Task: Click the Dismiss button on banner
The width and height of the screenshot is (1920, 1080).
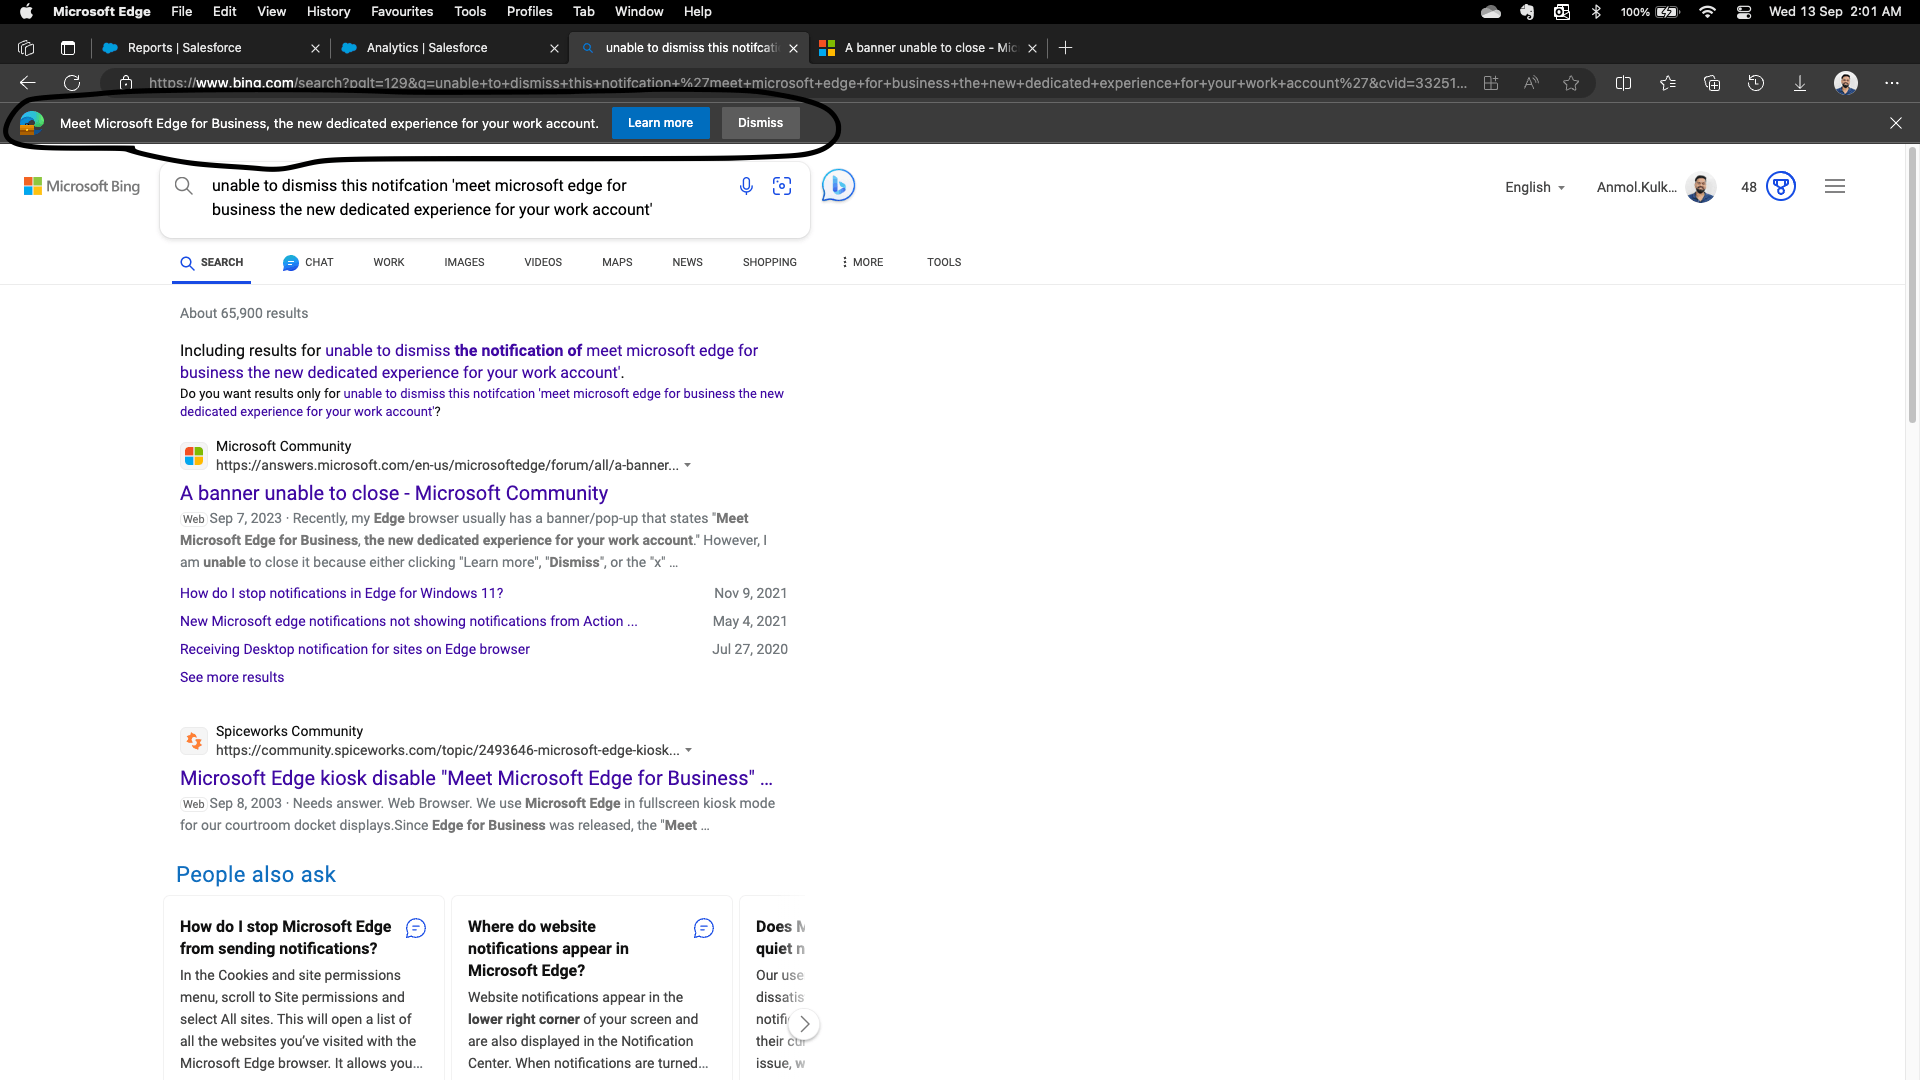Action: 760,123
